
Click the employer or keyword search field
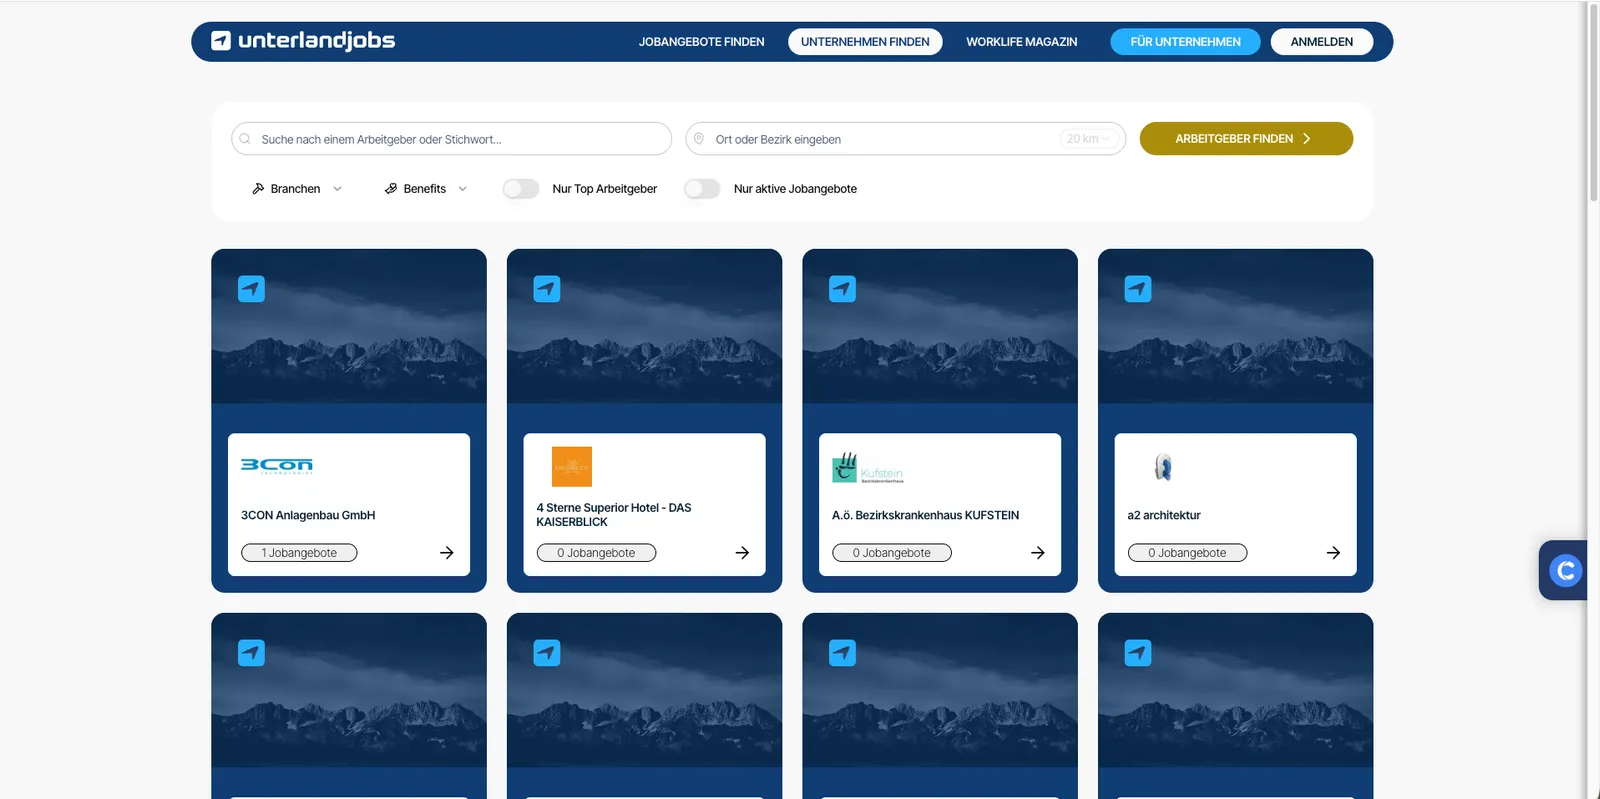[x=451, y=139]
